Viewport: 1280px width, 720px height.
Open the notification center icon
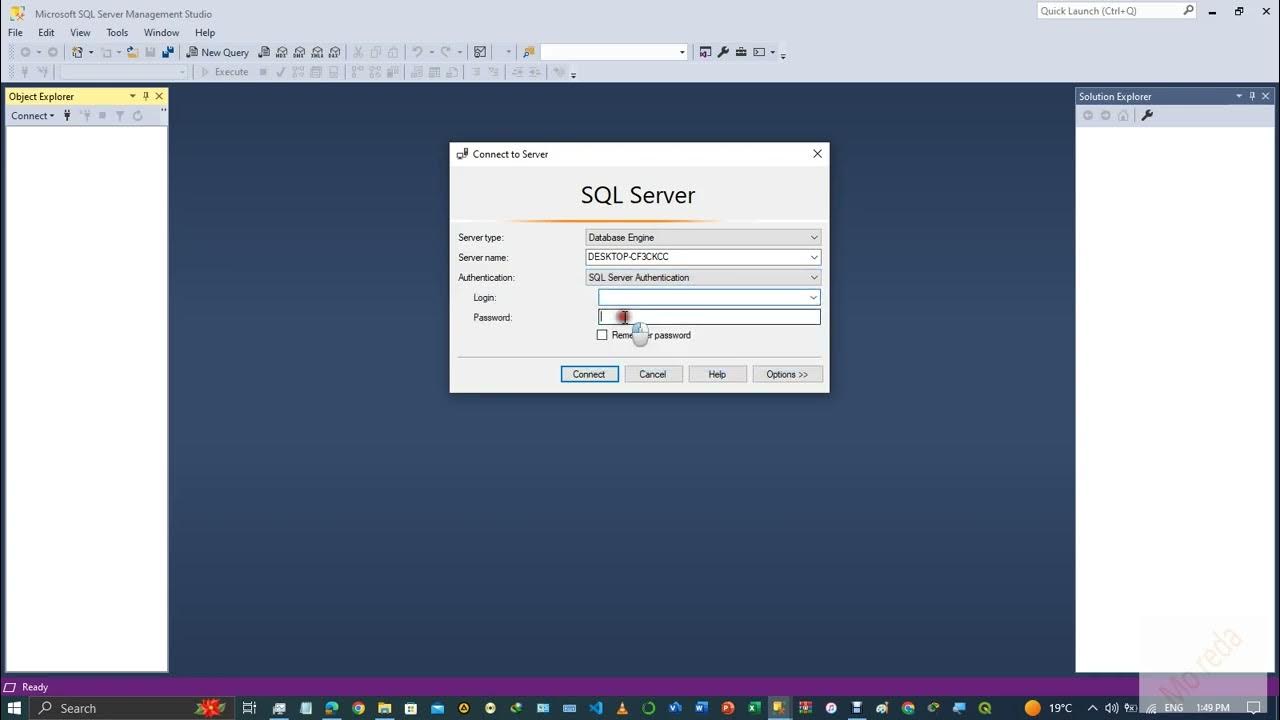tap(1254, 708)
